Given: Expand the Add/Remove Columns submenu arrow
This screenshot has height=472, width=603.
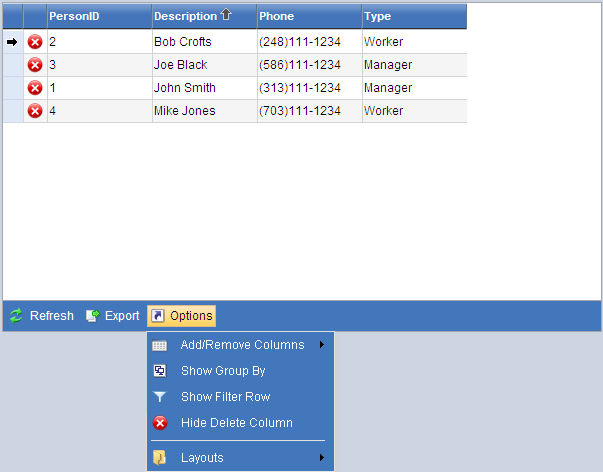Looking at the screenshot, I should (322, 345).
